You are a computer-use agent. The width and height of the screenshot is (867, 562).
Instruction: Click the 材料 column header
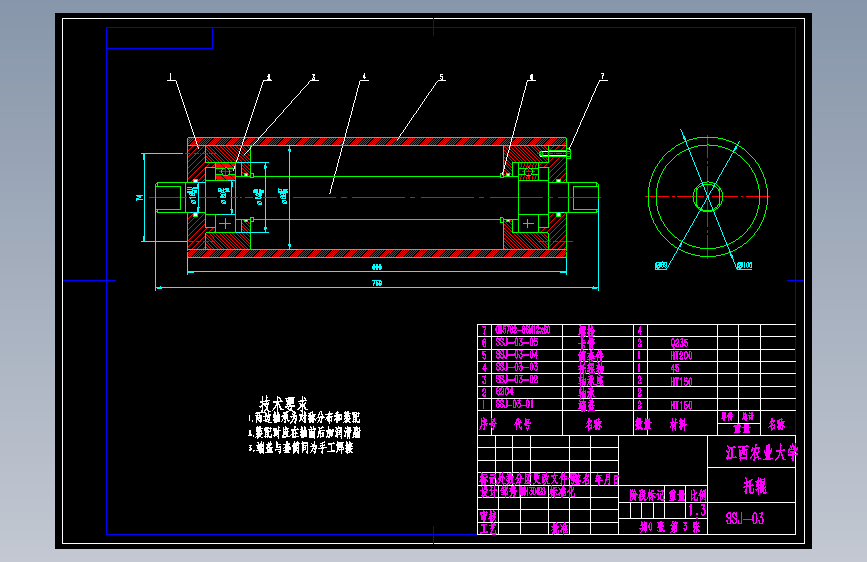tap(678, 424)
